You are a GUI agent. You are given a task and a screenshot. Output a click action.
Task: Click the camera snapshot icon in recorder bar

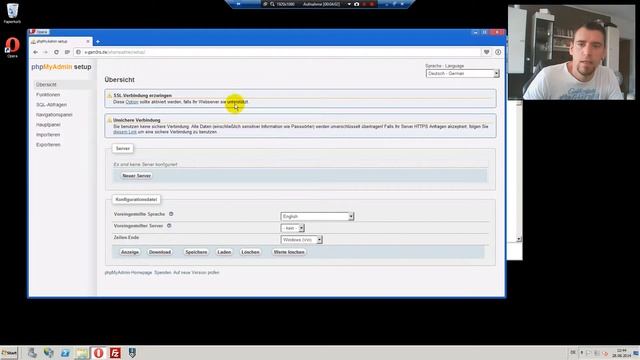356,4
